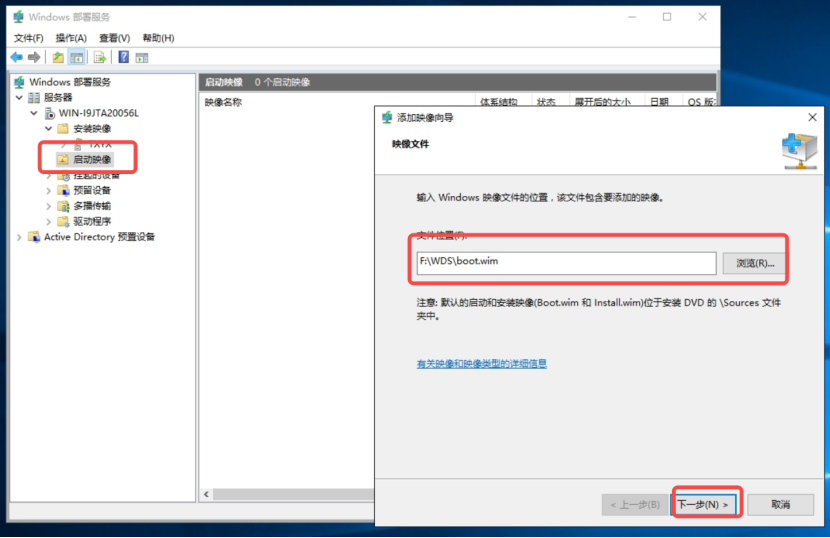Select the 多播传输 folder icon
830x538 pixels.
pyautogui.click(x=64, y=206)
